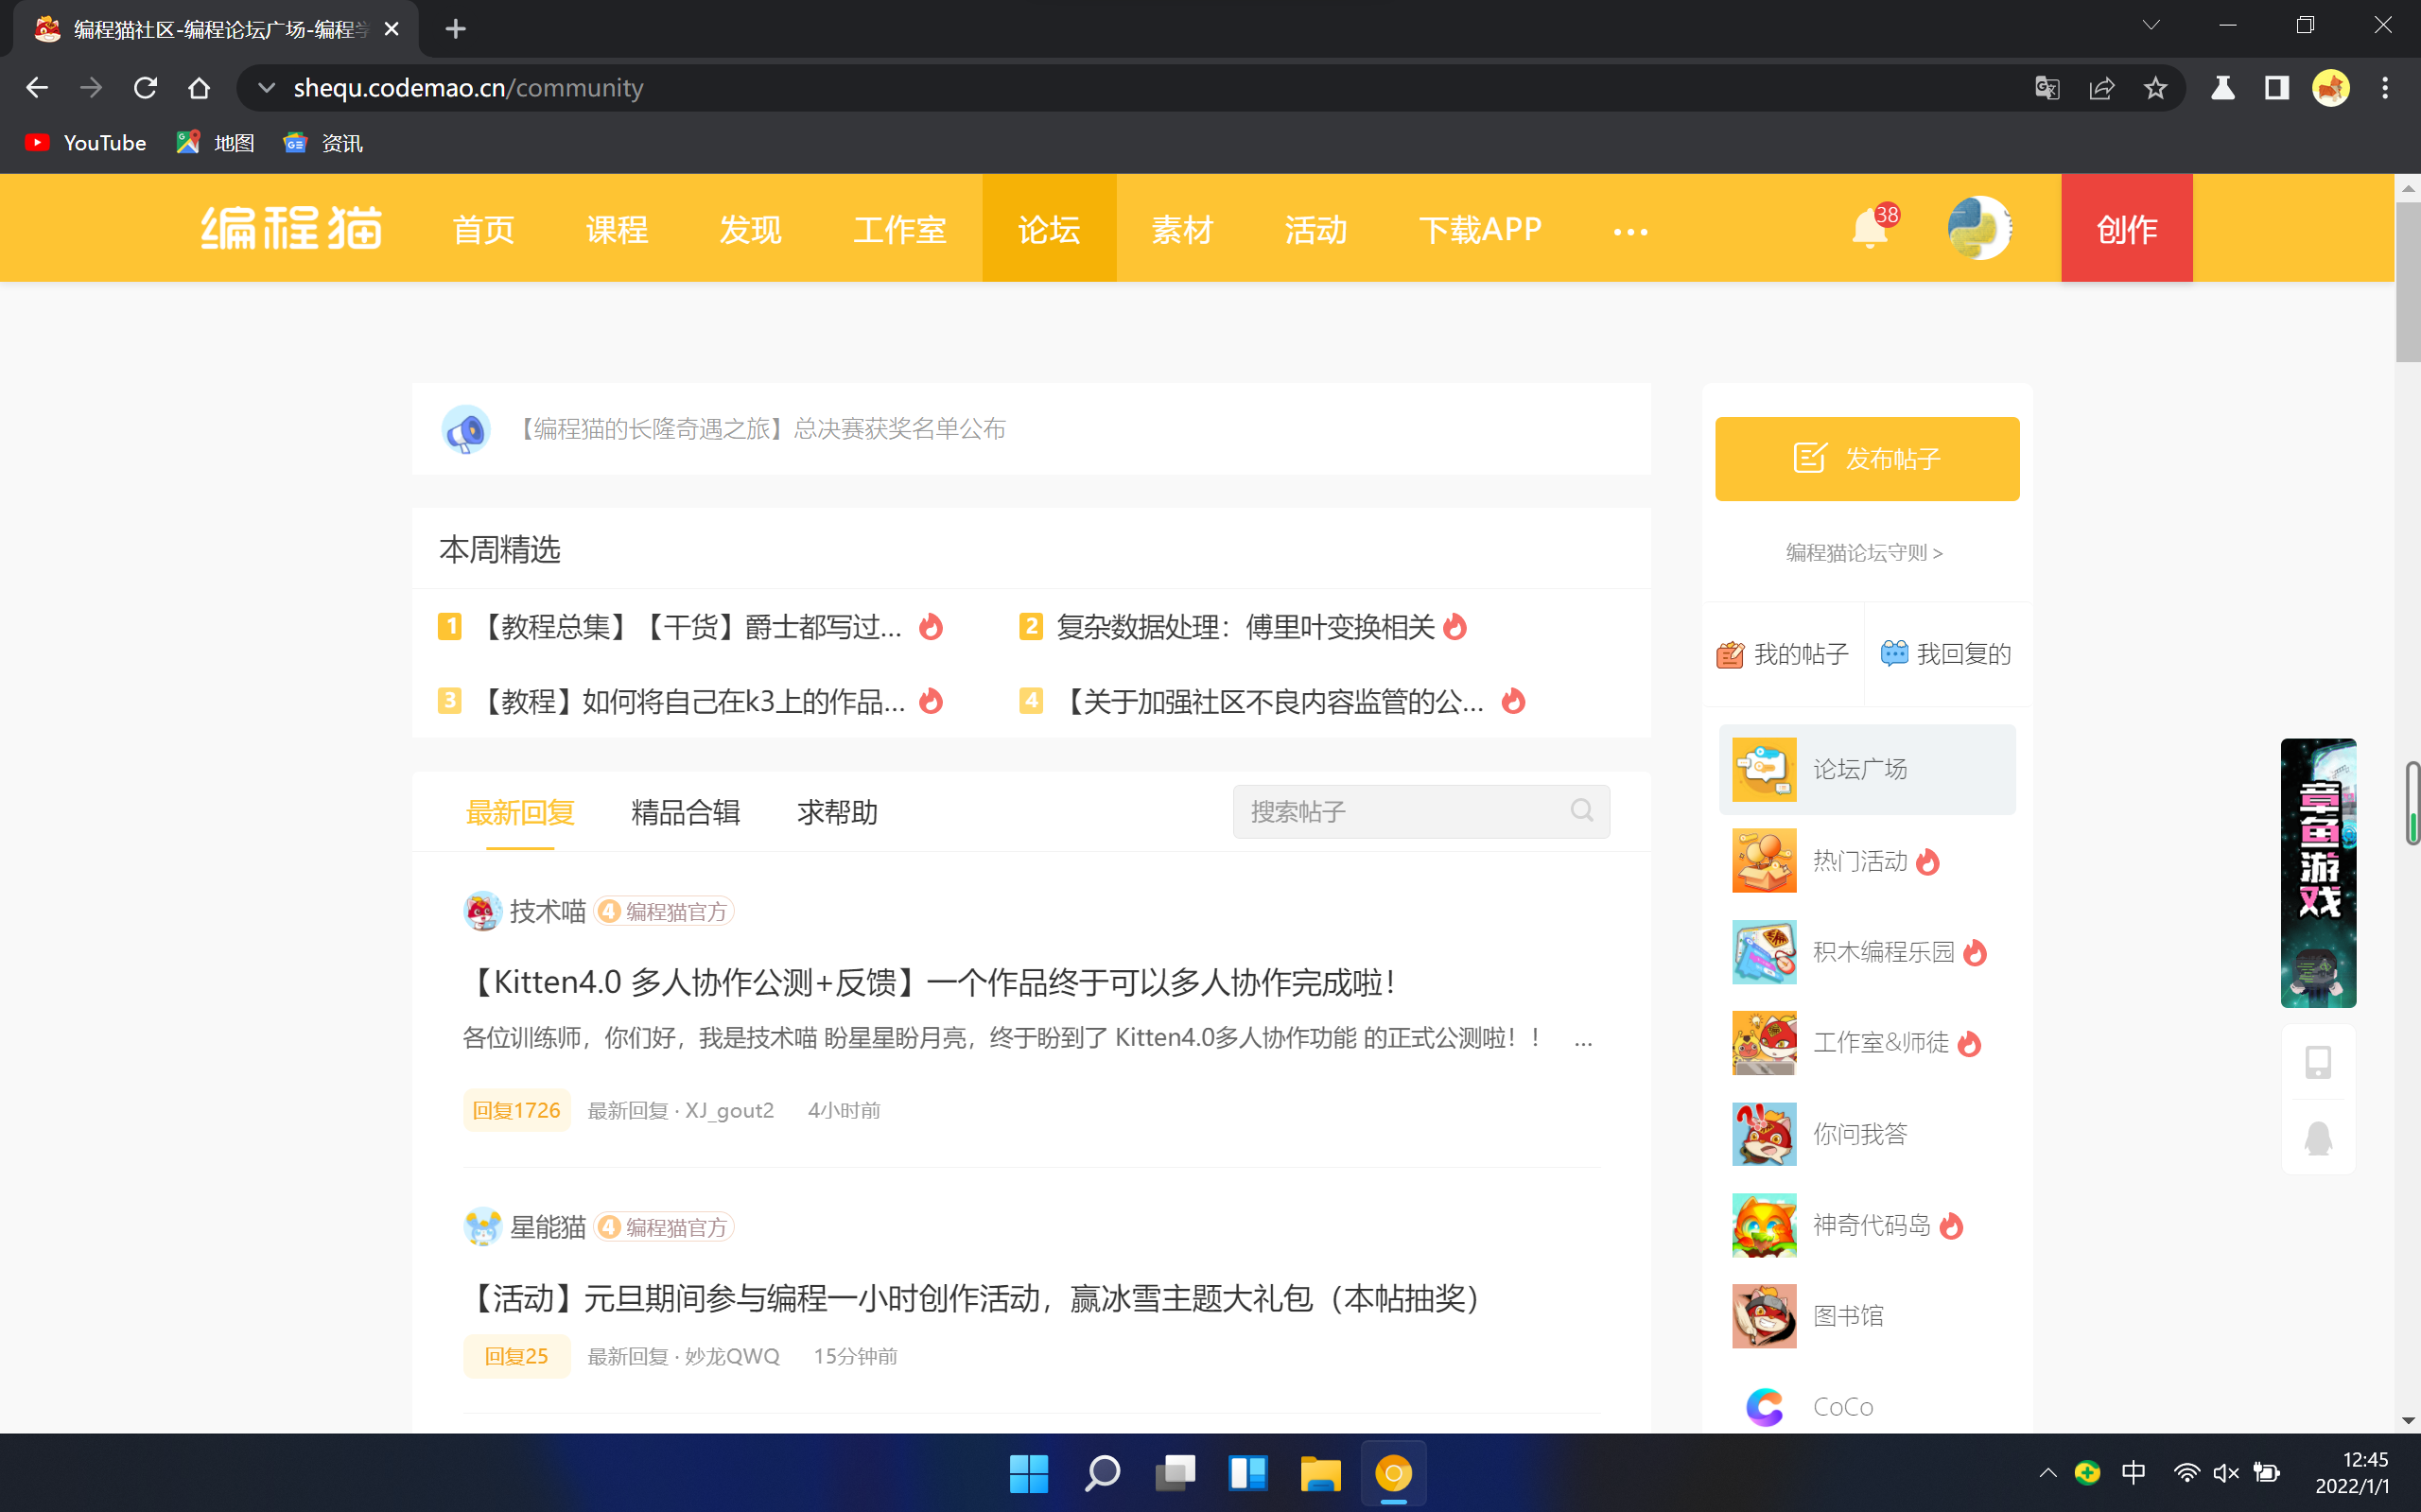Click the translate page icon

tap(2047, 88)
